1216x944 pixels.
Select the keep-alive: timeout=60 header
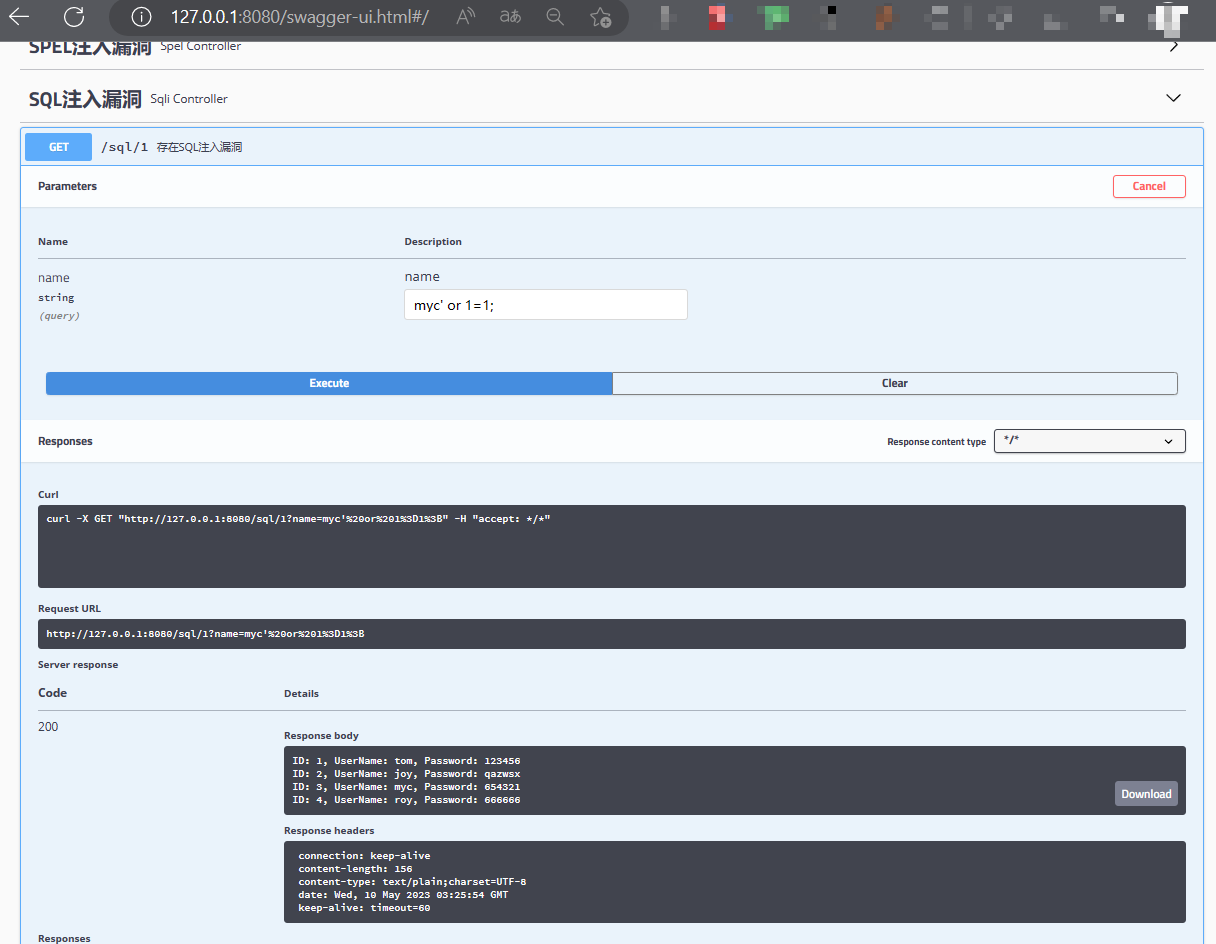click(364, 908)
